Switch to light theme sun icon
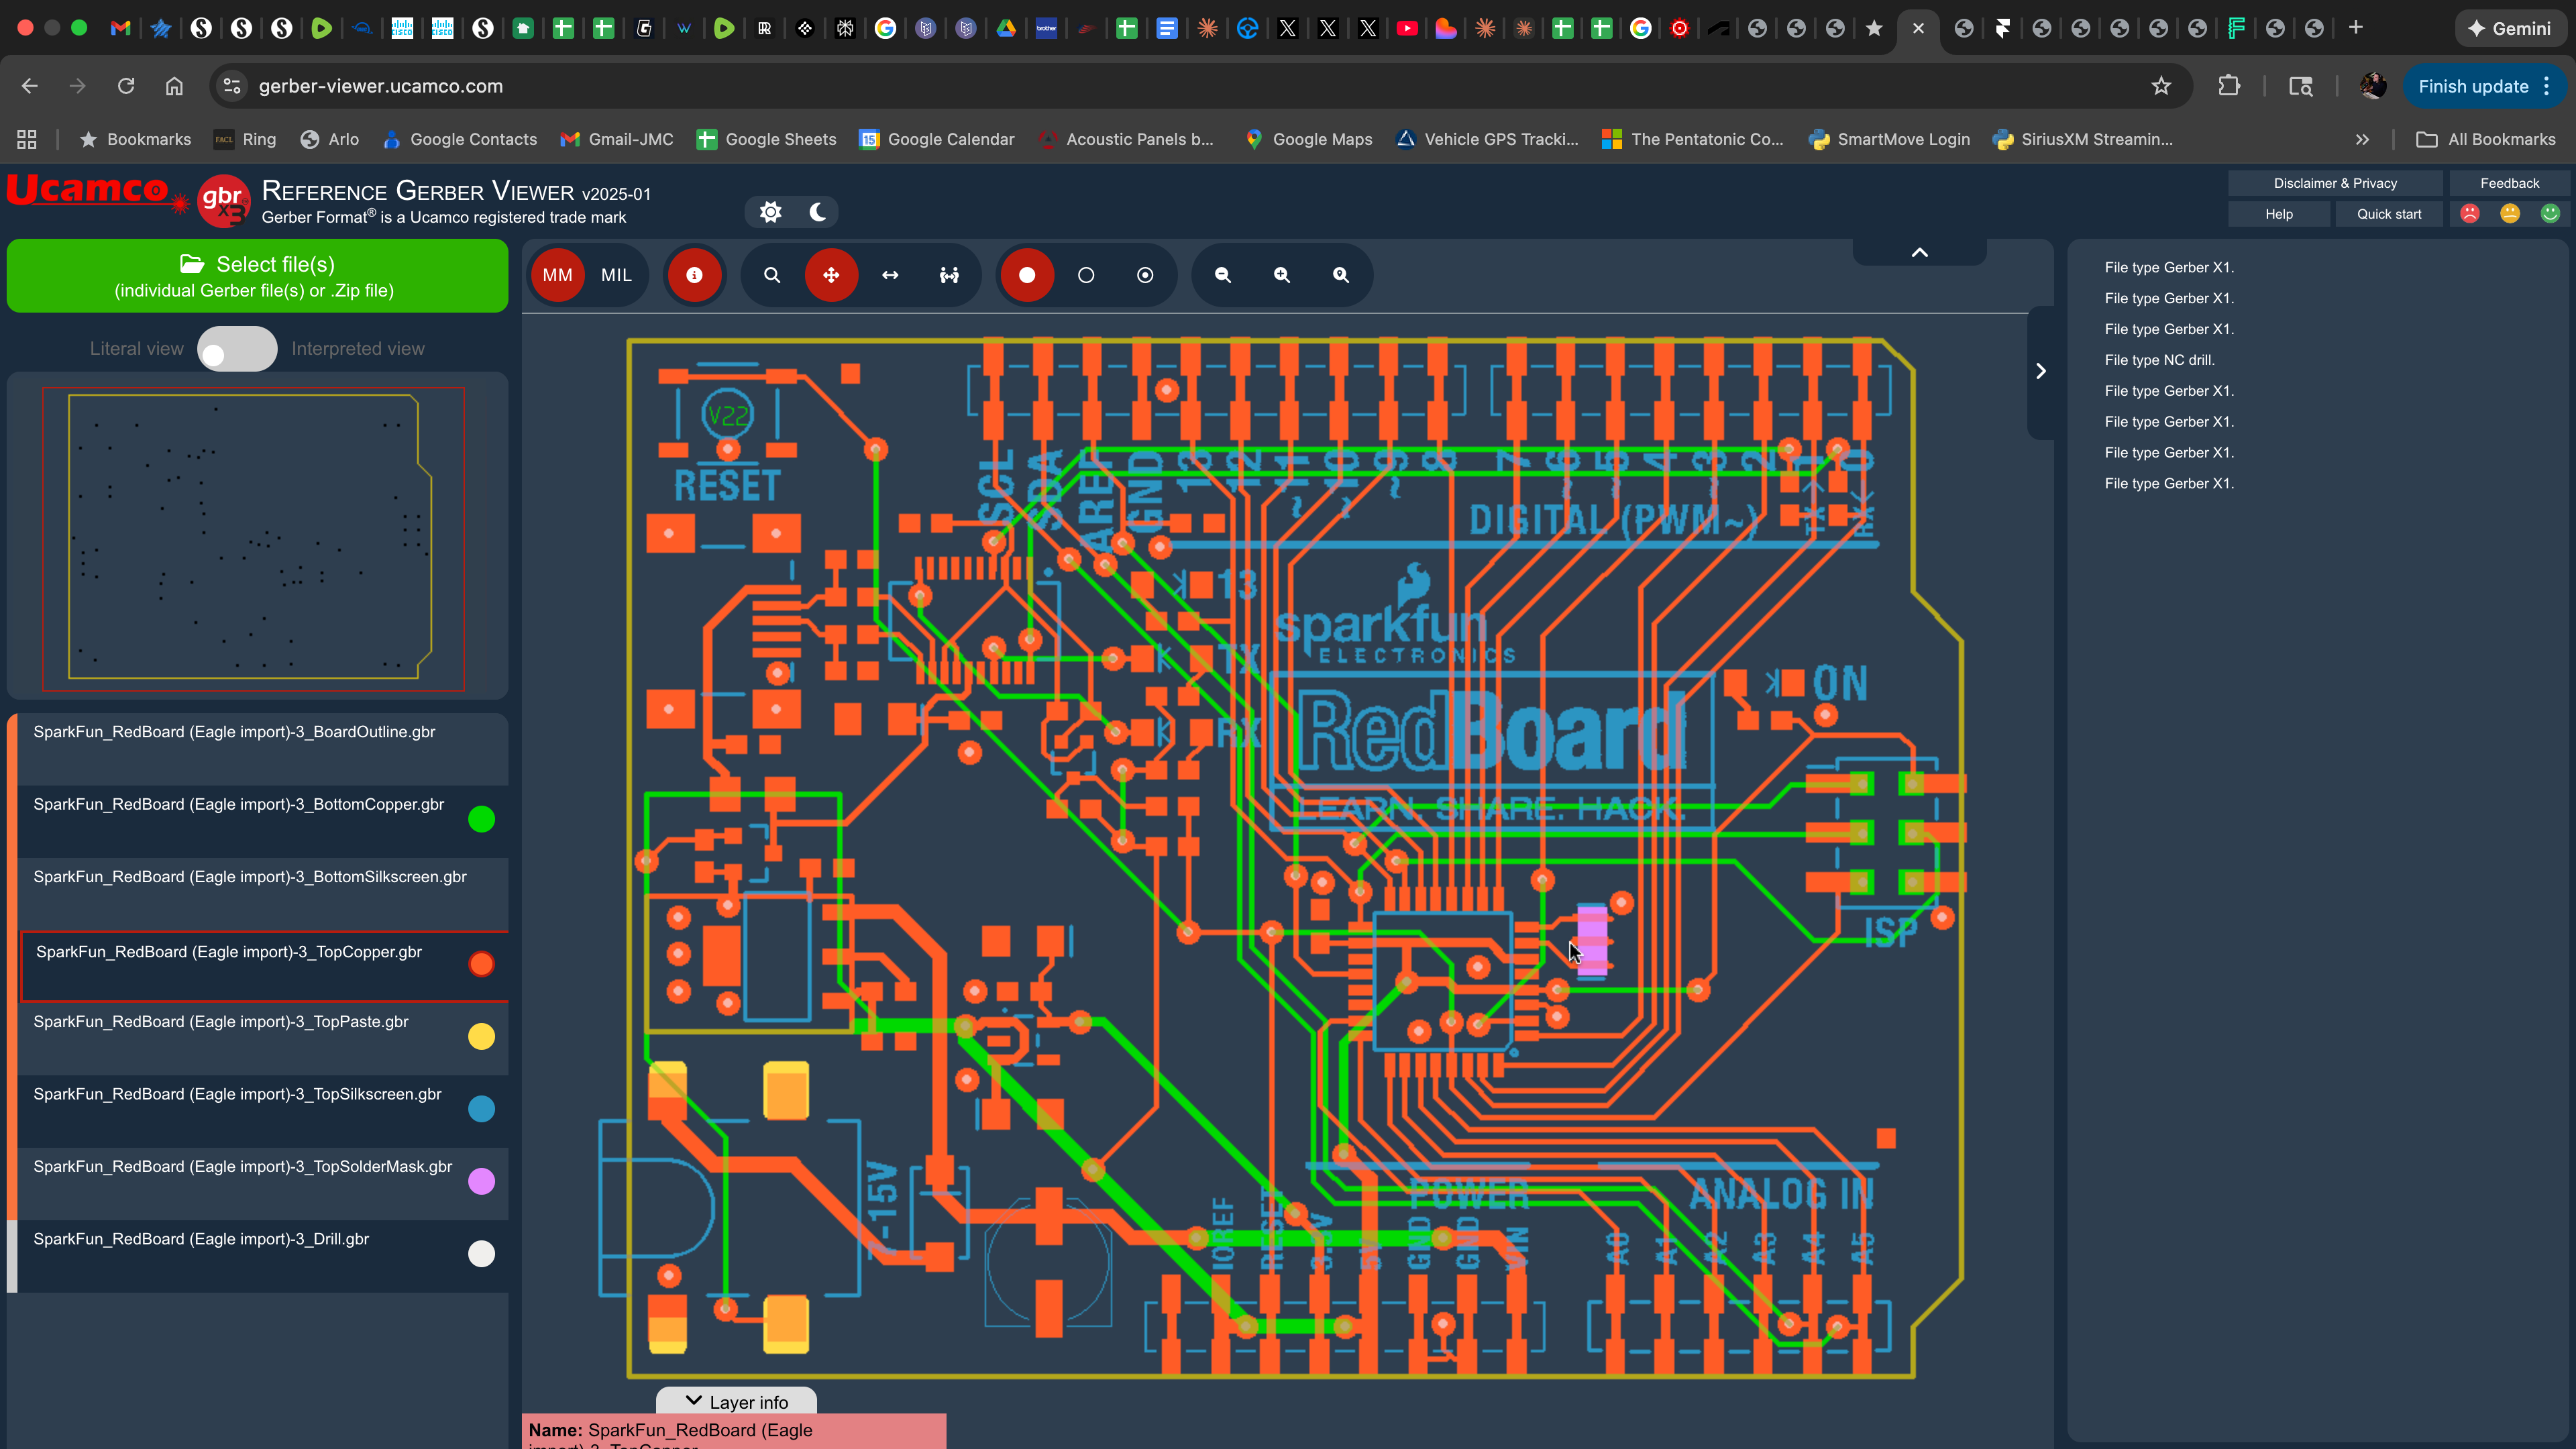Screen dimensions: 2576x1449 coord(770,212)
